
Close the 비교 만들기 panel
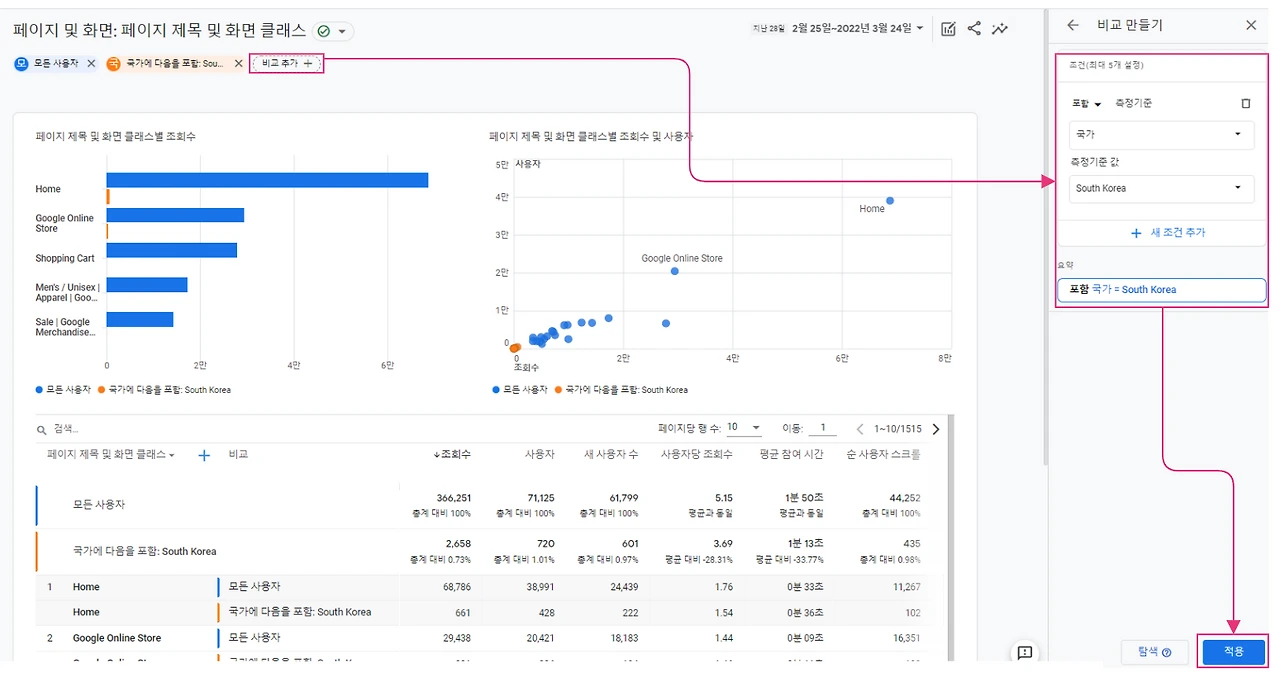[x=1251, y=25]
